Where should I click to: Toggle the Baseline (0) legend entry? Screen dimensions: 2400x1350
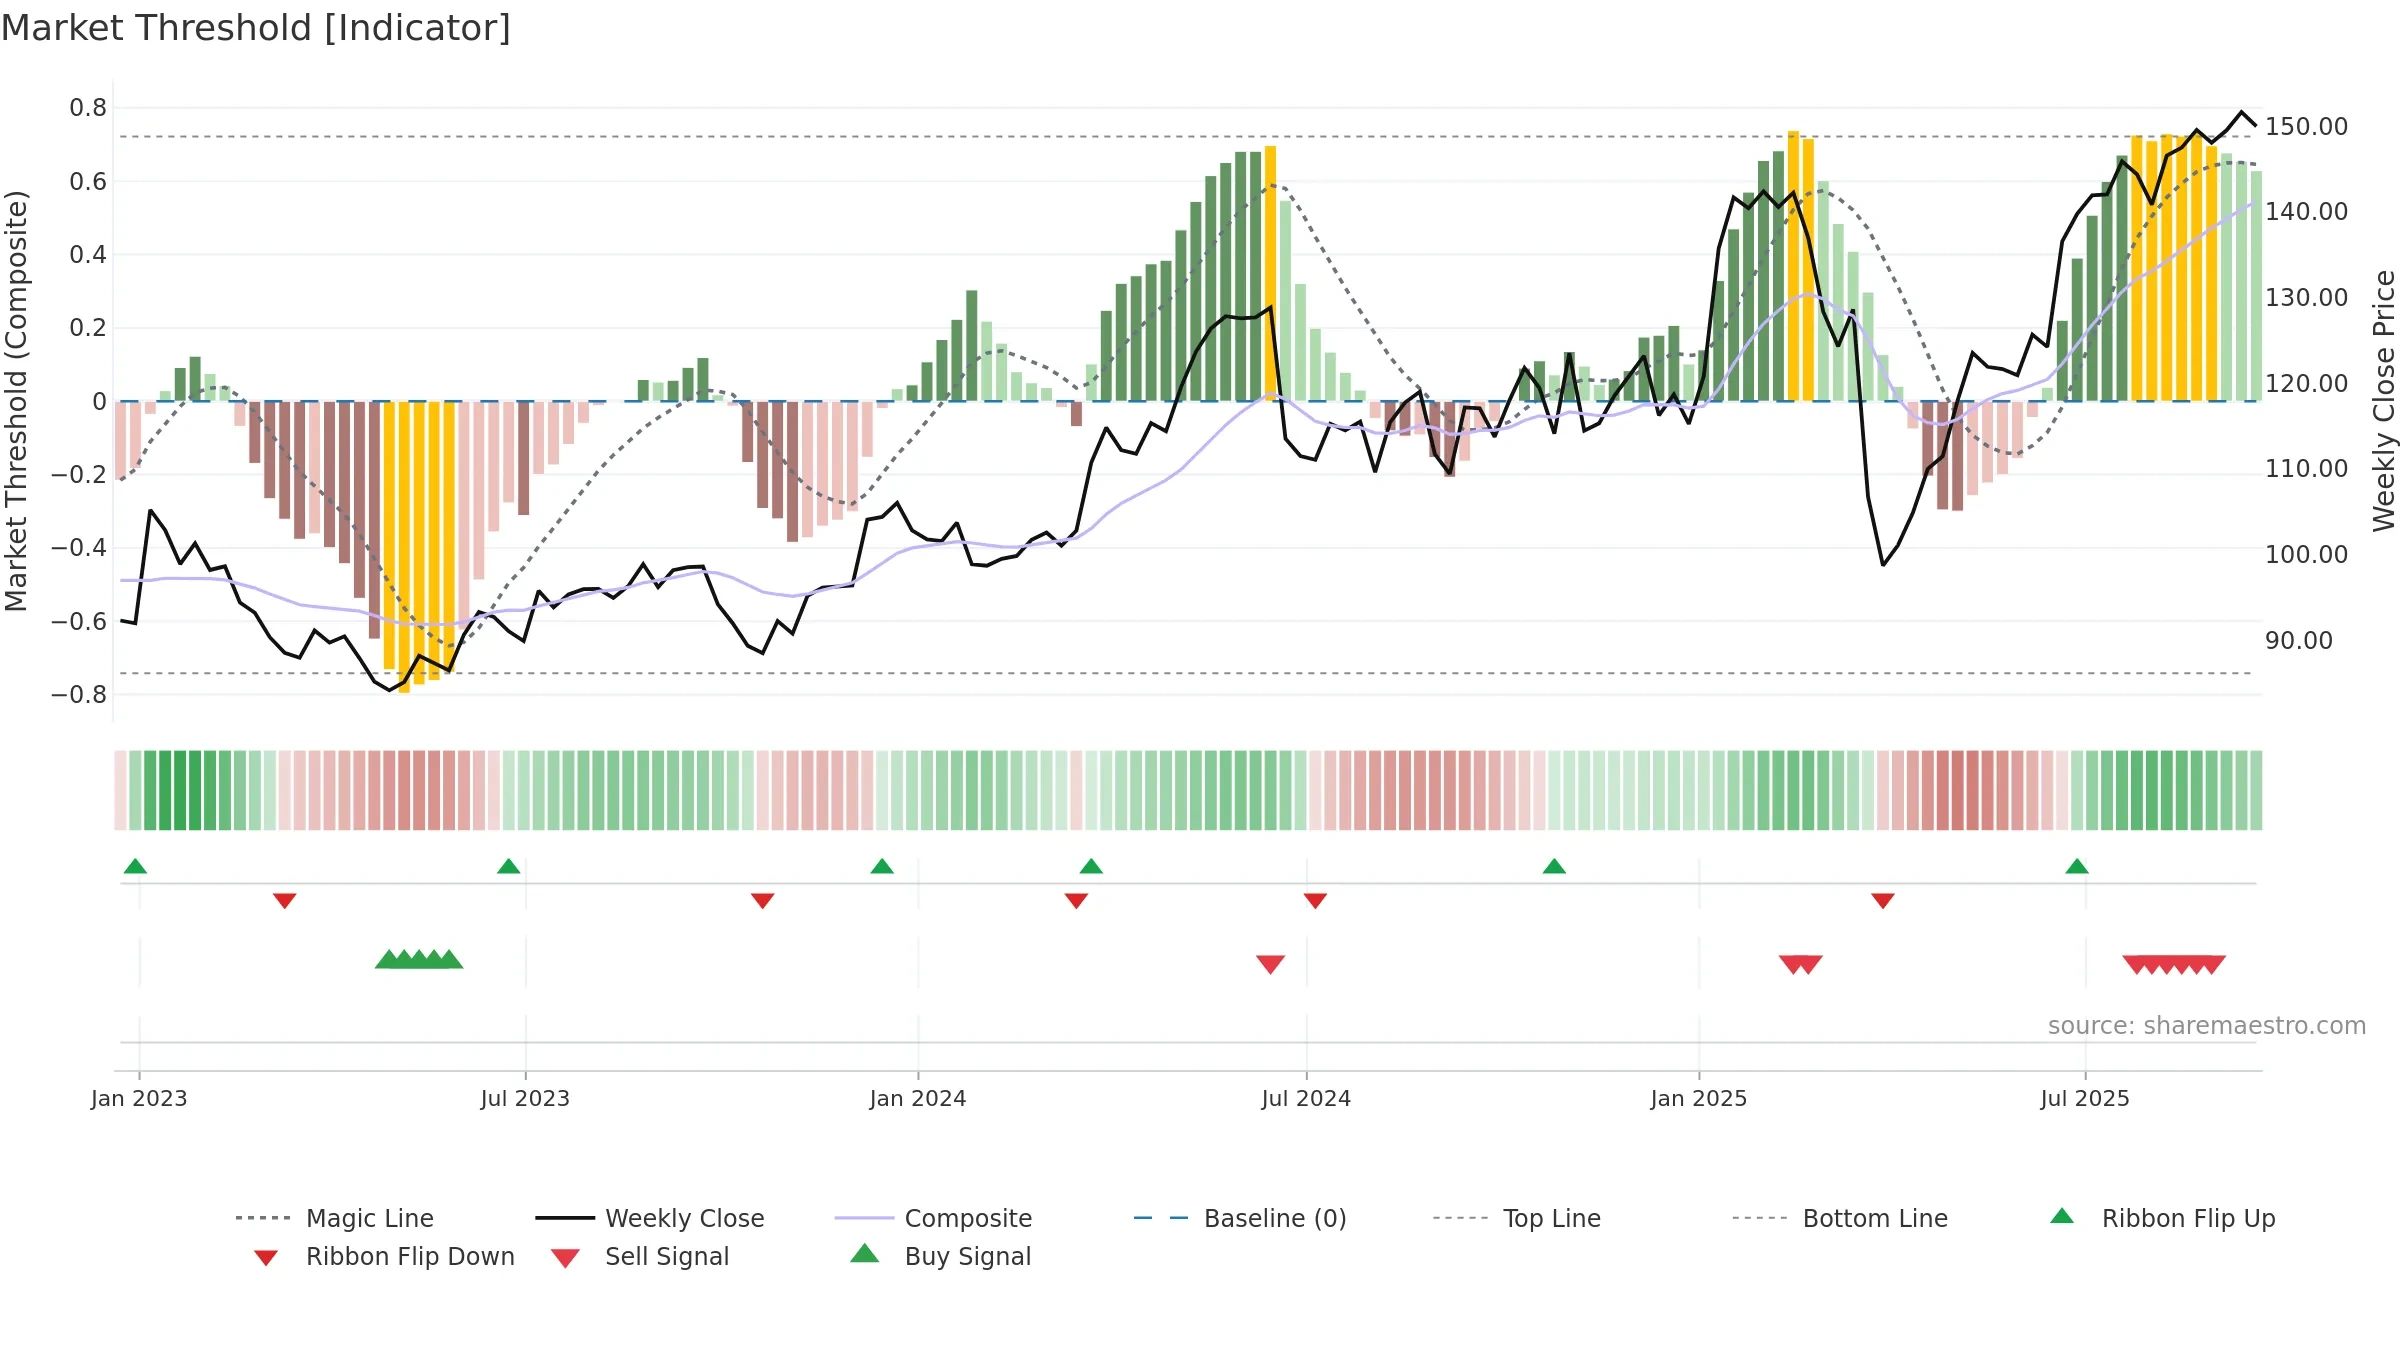pyautogui.click(x=1240, y=1218)
